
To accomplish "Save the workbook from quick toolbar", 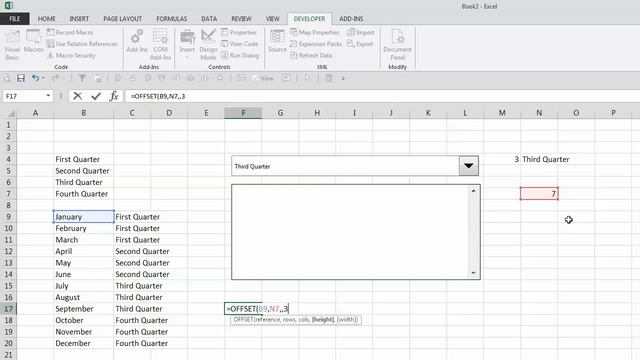I will [20, 78].
